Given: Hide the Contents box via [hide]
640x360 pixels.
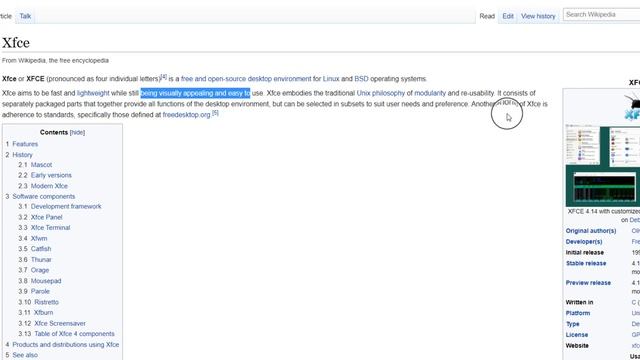Looking at the screenshot, I should (x=77, y=133).
